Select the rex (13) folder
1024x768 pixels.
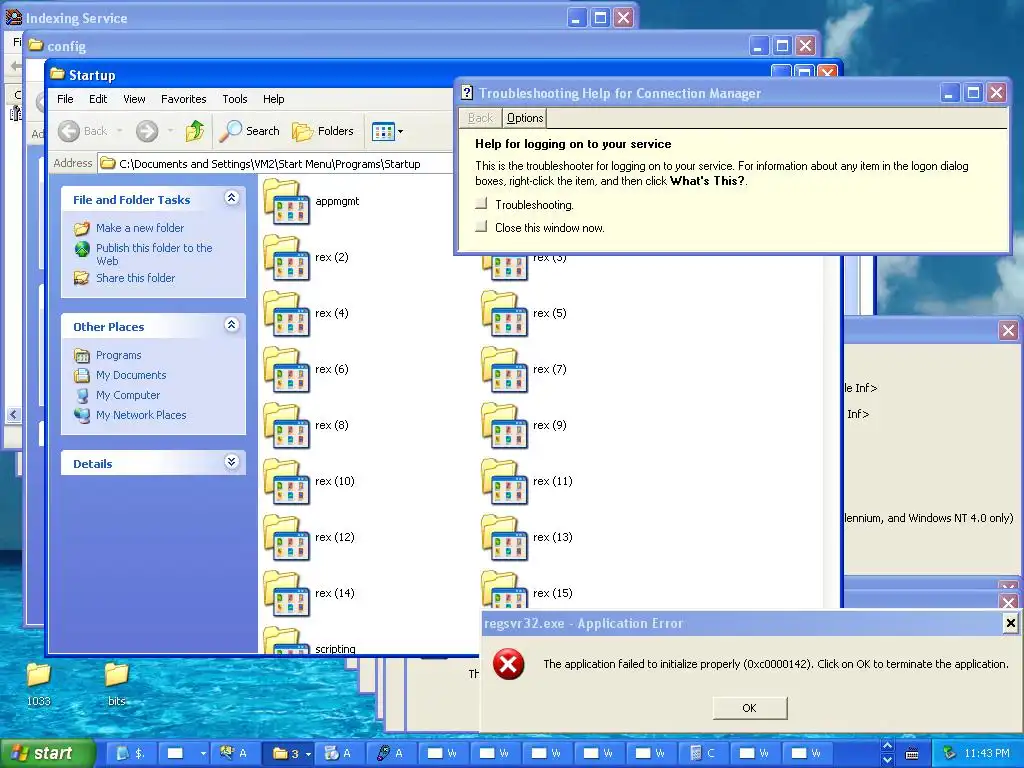(x=504, y=538)
